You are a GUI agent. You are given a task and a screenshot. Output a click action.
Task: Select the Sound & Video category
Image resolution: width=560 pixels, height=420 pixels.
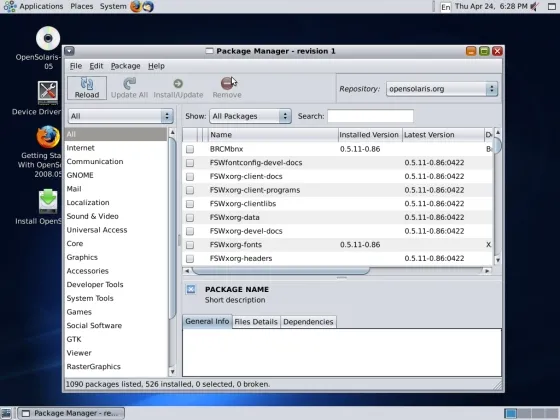pyautogui.click(x=116, y=216)
